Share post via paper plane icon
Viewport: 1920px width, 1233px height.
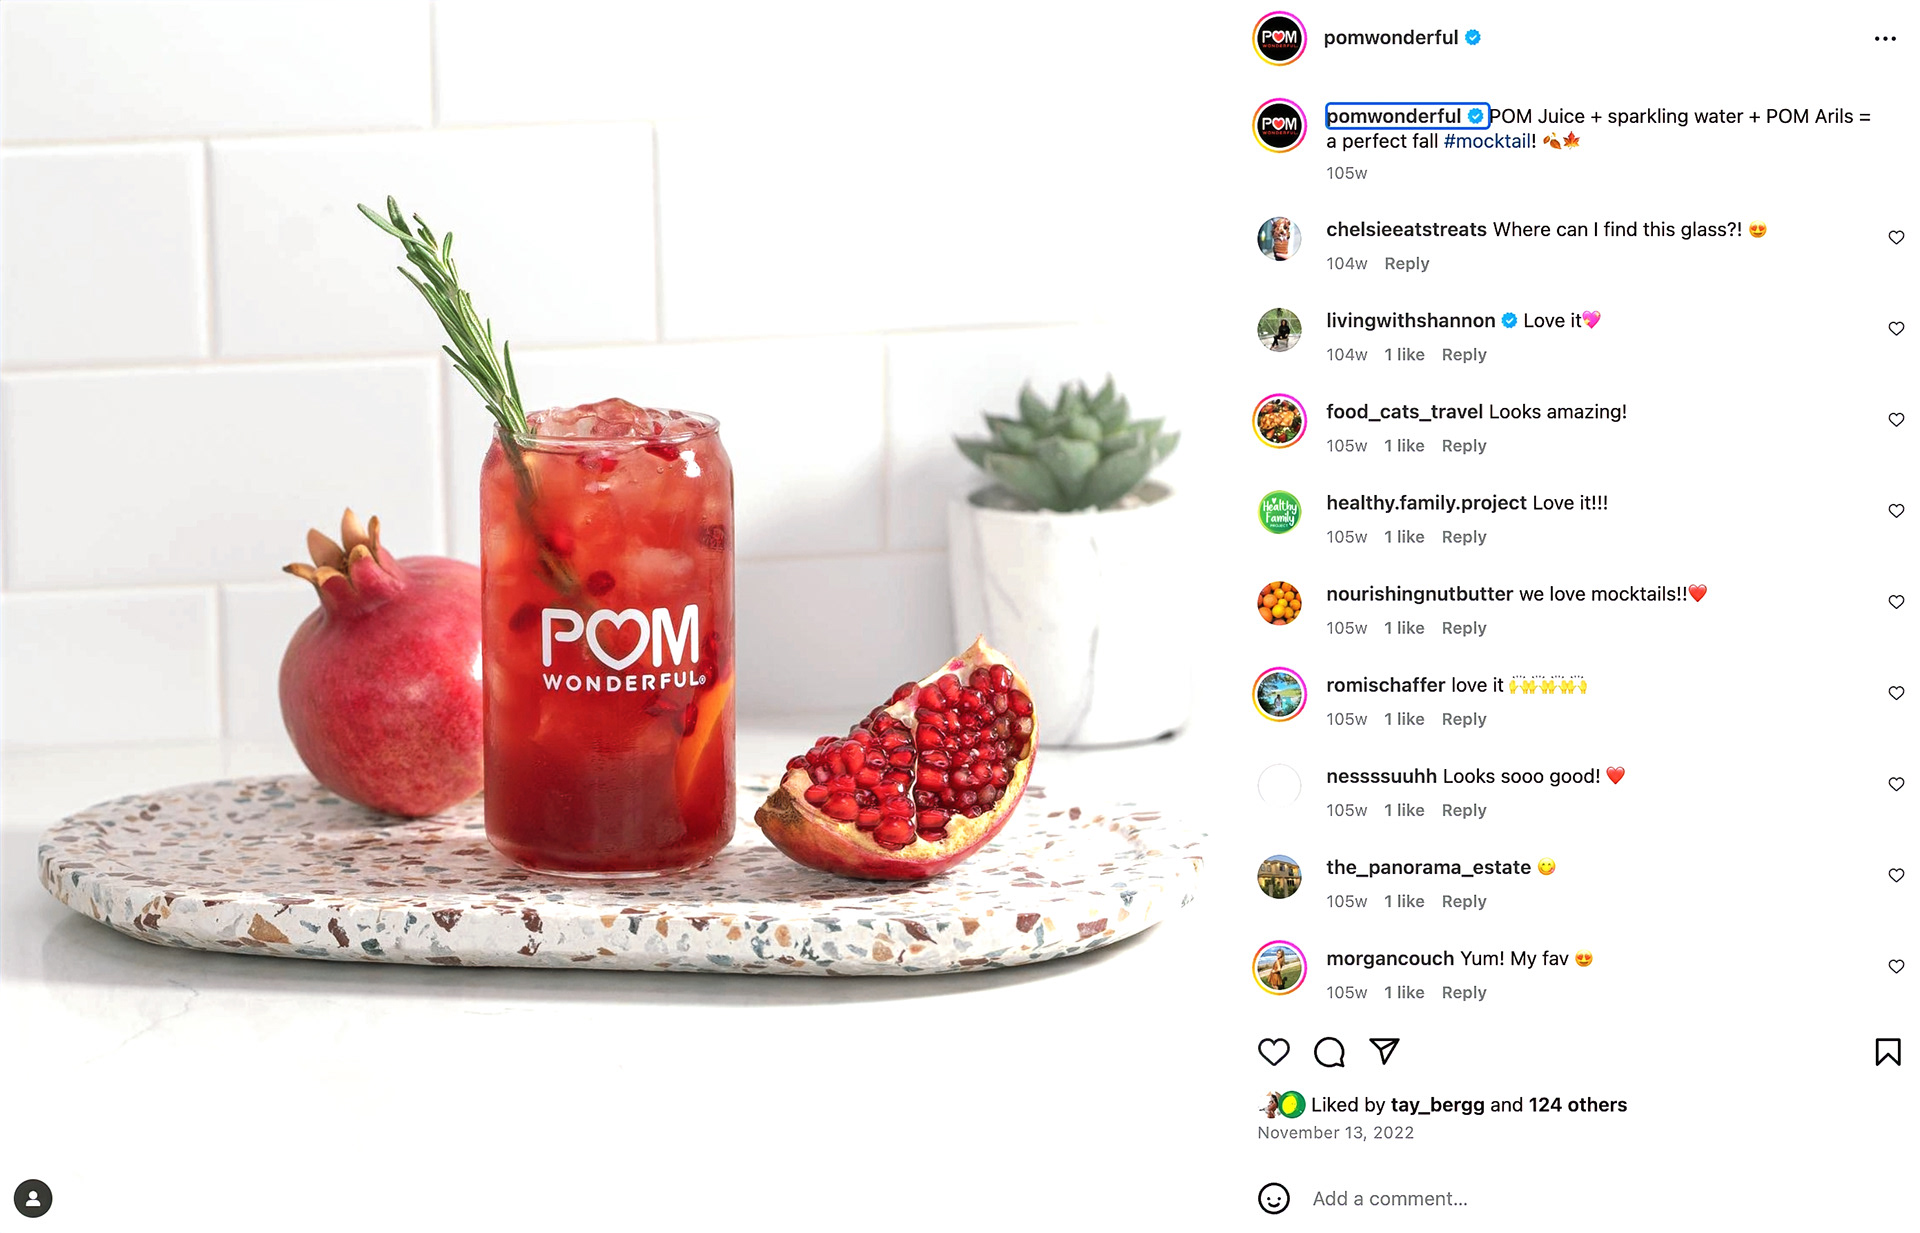click(1384, 1051)
